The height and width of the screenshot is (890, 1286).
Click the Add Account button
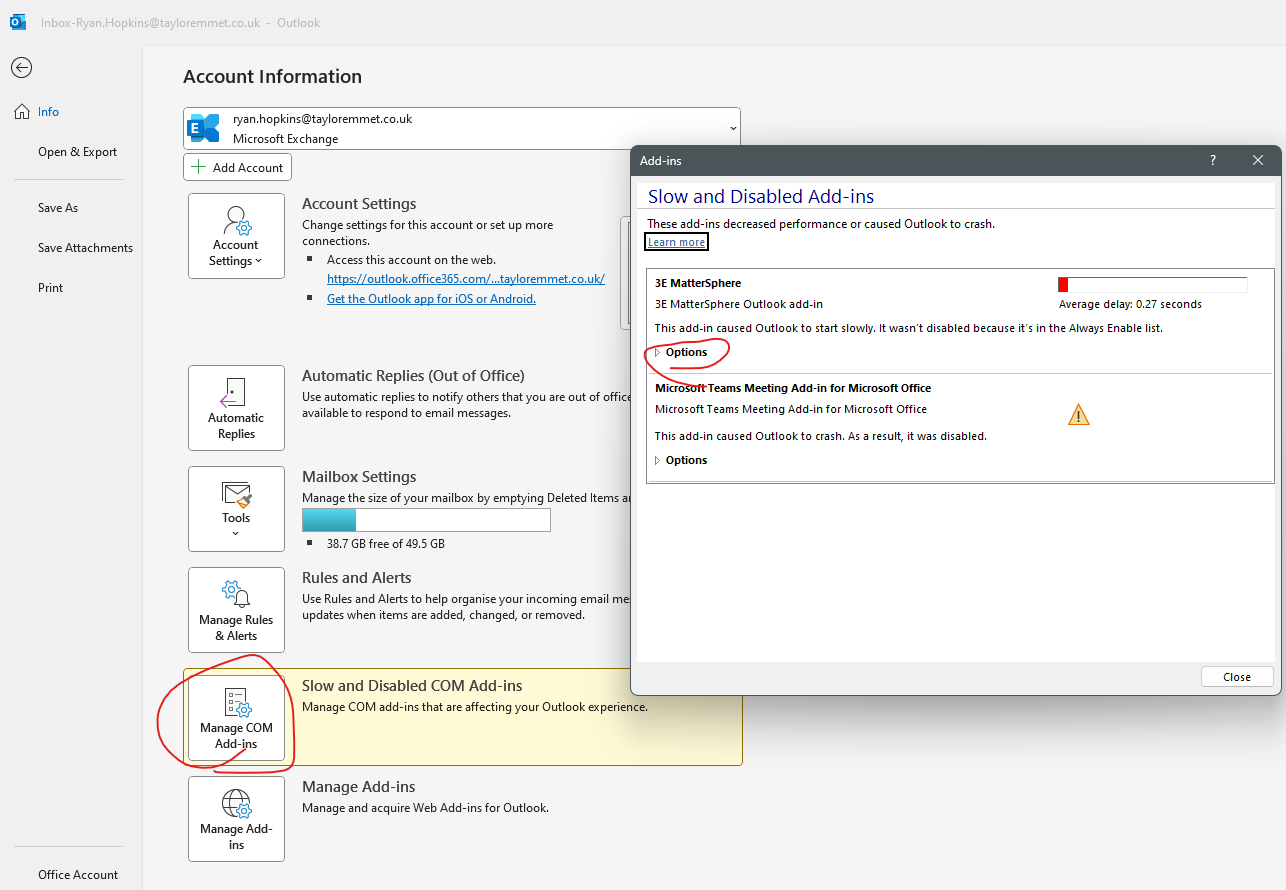(238, 167)
